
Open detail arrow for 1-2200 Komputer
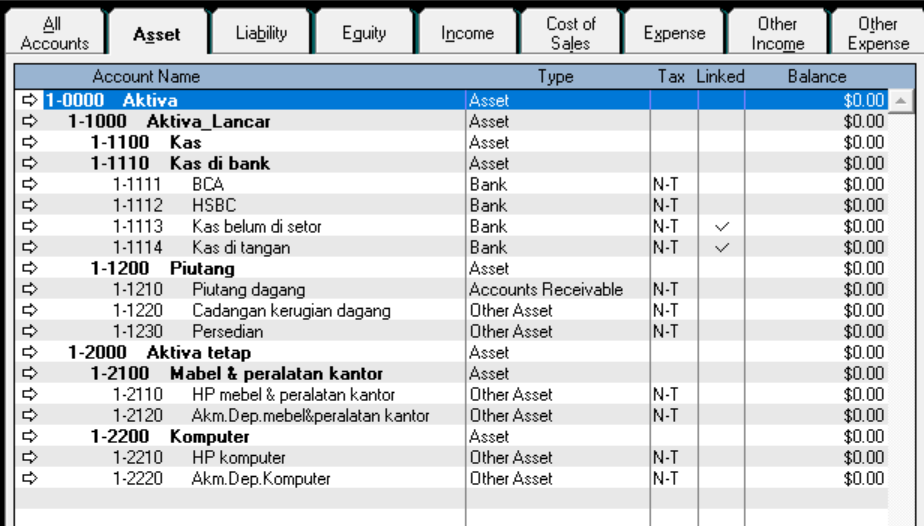29,436
